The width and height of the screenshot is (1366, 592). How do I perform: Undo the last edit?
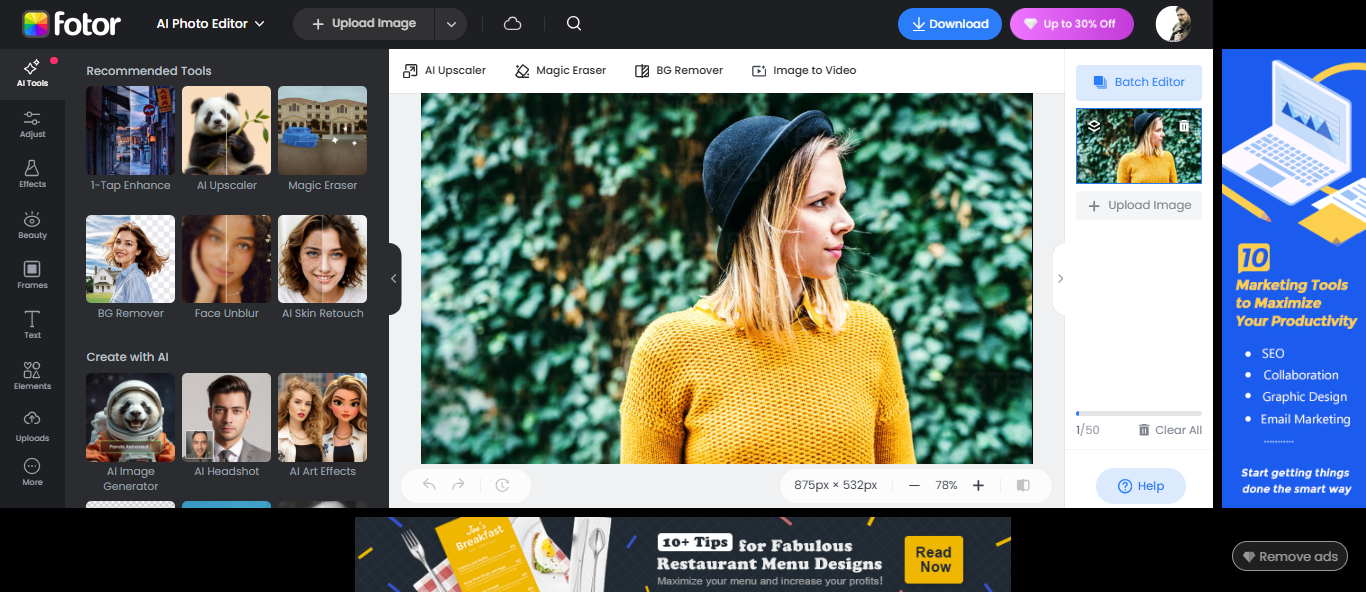pyautogui.click(x=429, y=485)
